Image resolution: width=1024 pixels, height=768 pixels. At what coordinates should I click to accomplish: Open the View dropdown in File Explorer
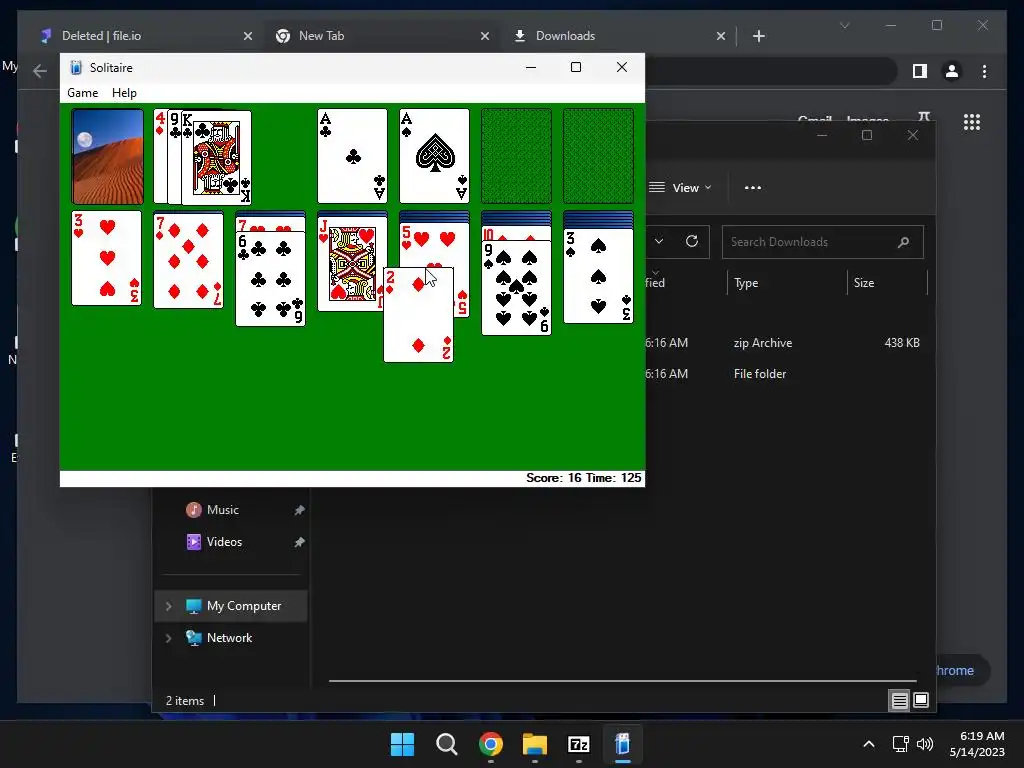click(680, 188)
